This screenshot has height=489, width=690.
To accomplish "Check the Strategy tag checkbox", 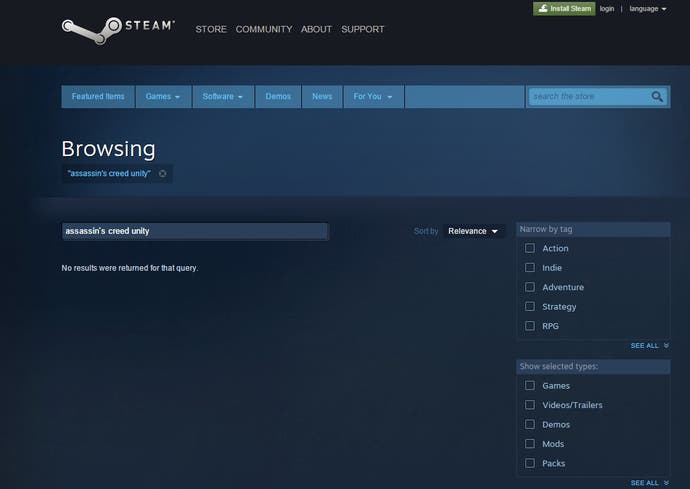I will click(x=530, y=306).
